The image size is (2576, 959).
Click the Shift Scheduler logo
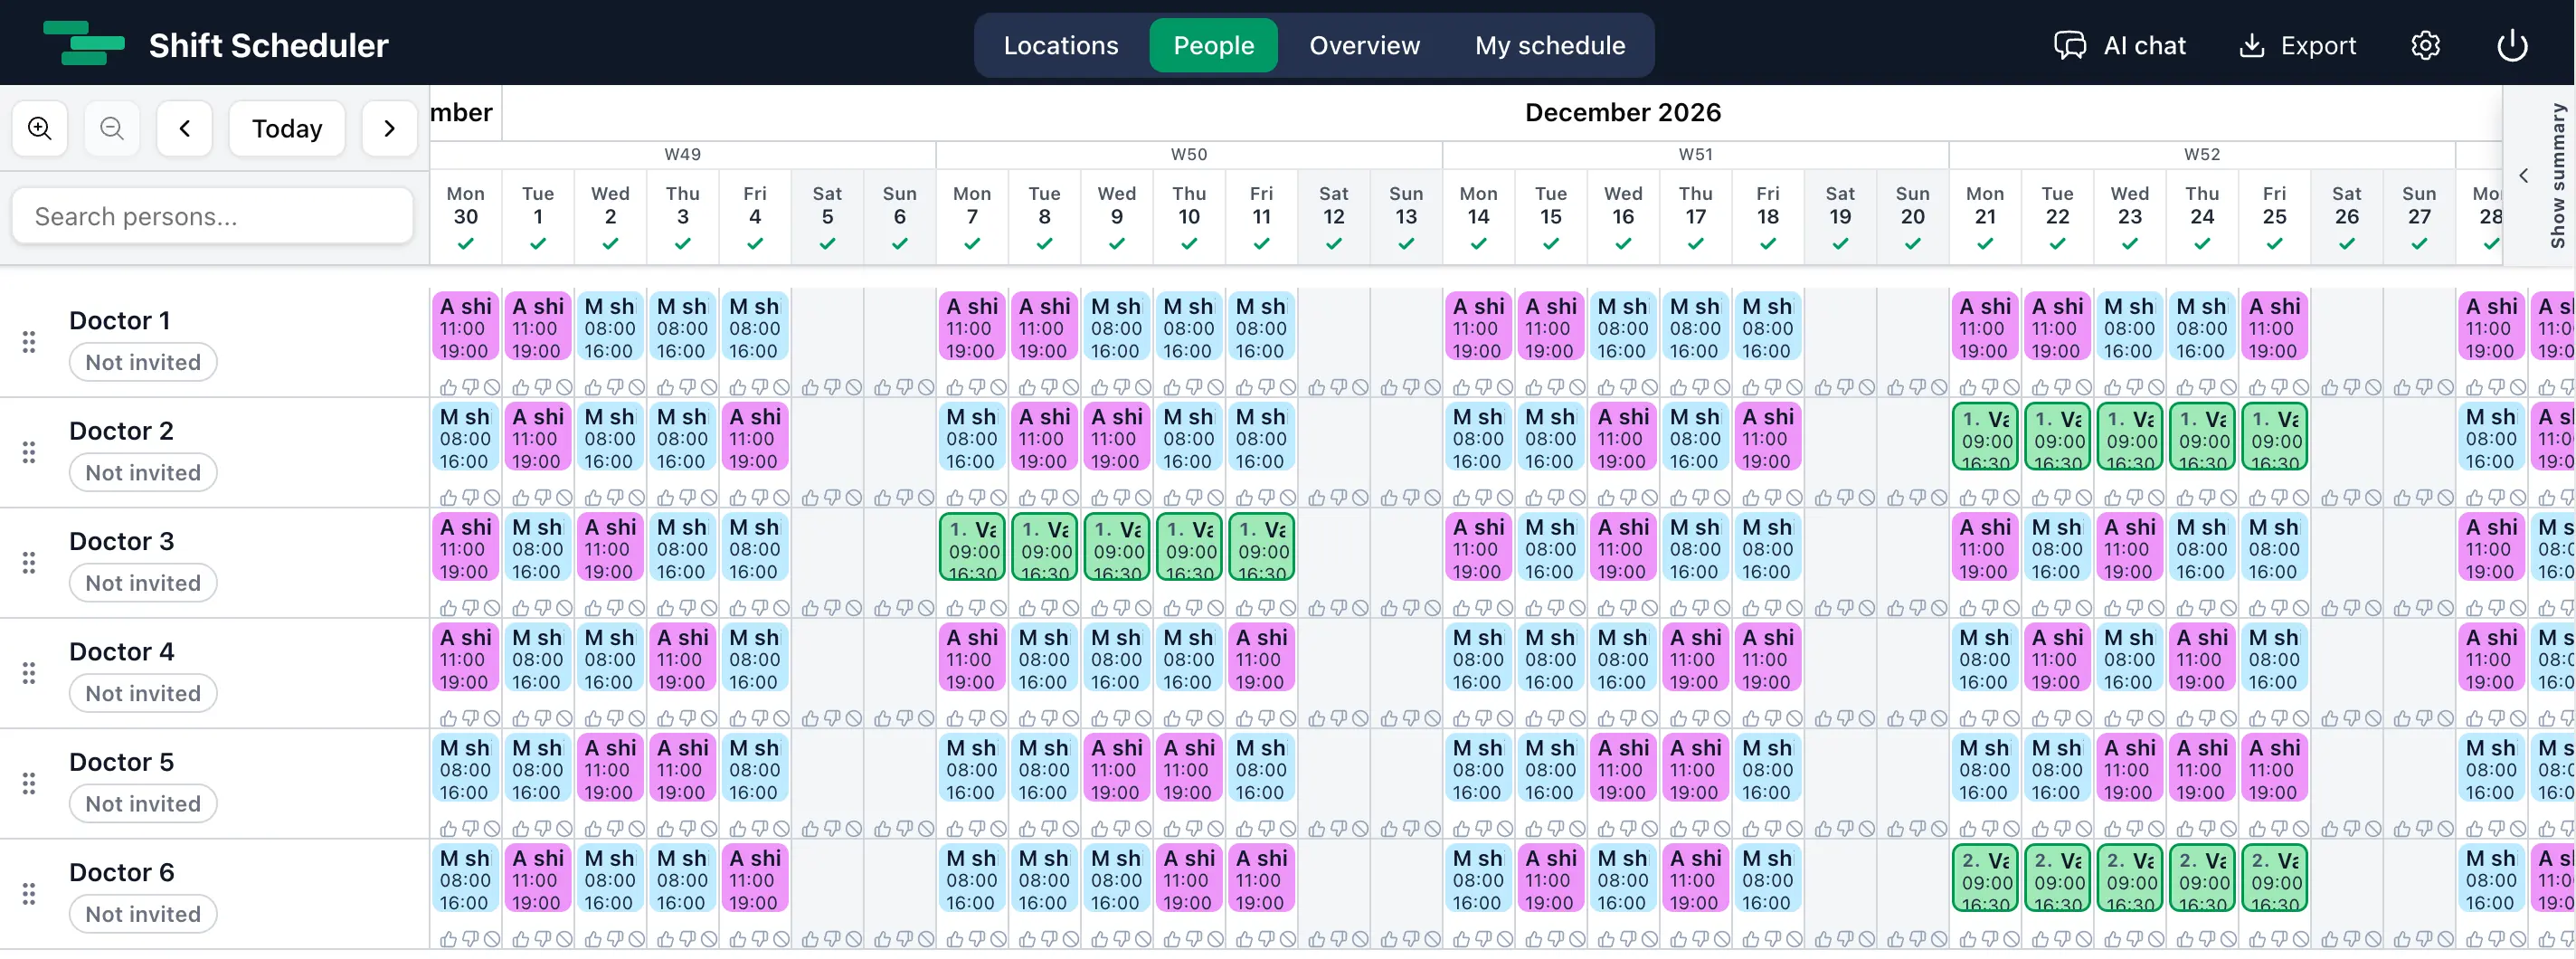point(84,44)
